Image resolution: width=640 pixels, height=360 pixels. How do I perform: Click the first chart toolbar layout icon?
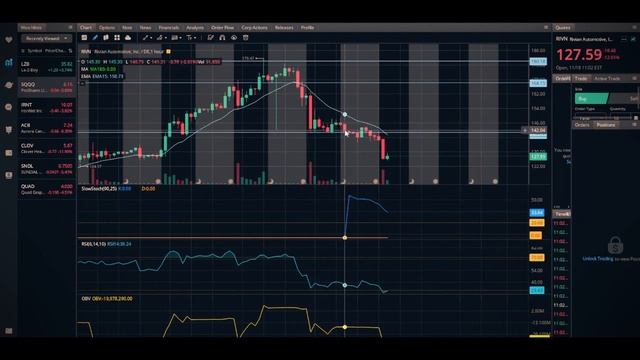84,38
